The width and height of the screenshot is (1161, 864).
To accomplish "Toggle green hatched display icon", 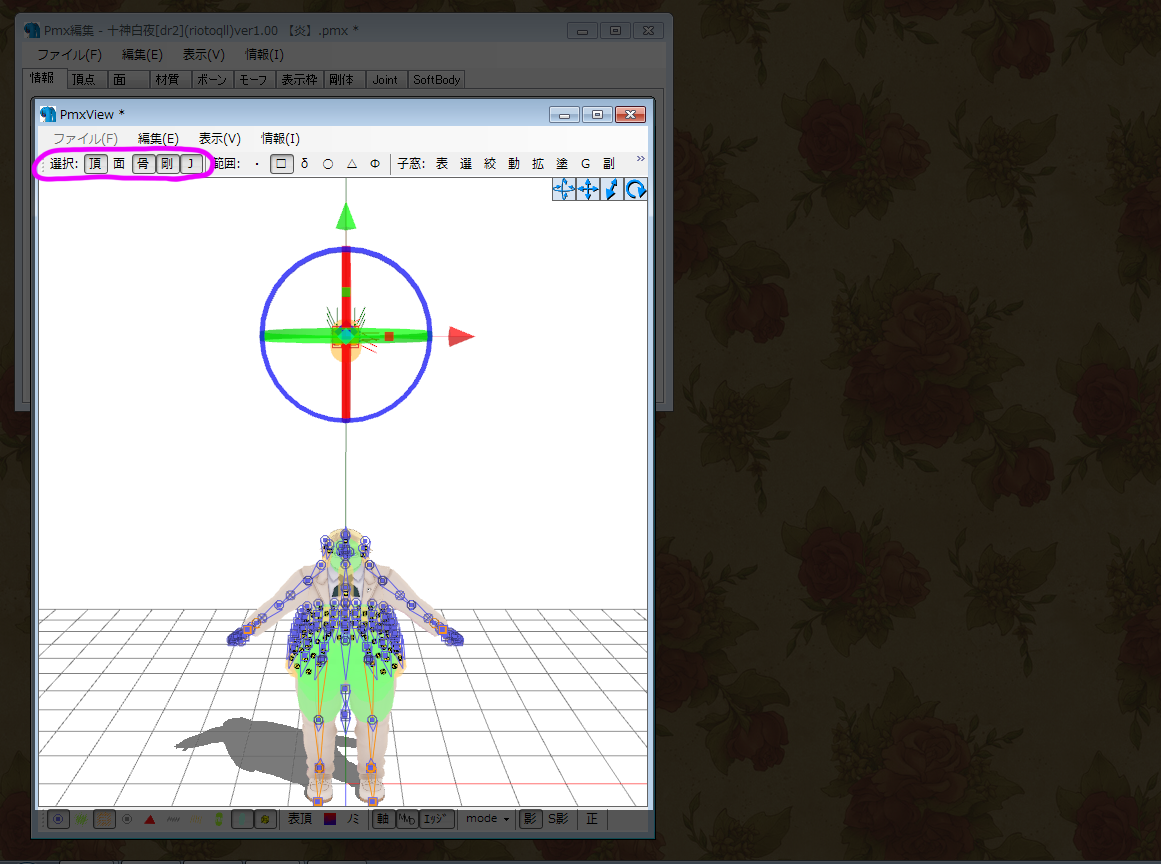I will click(x=81, y=820).
